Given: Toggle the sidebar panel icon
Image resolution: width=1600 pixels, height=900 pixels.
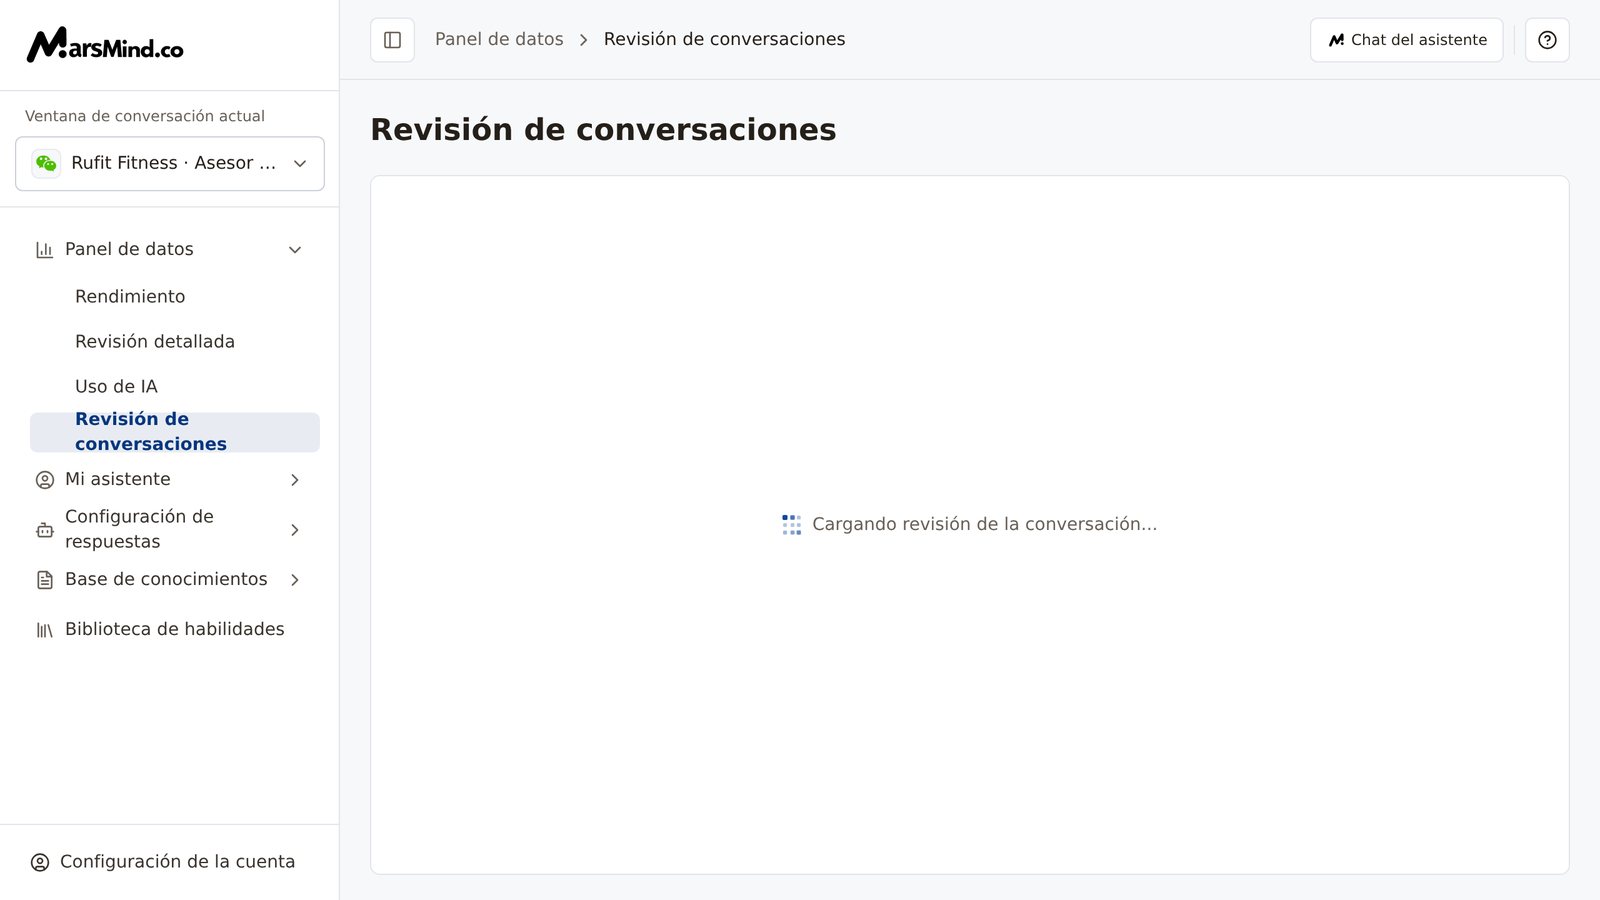Looking at the screenshot, I should coord(392,40).
